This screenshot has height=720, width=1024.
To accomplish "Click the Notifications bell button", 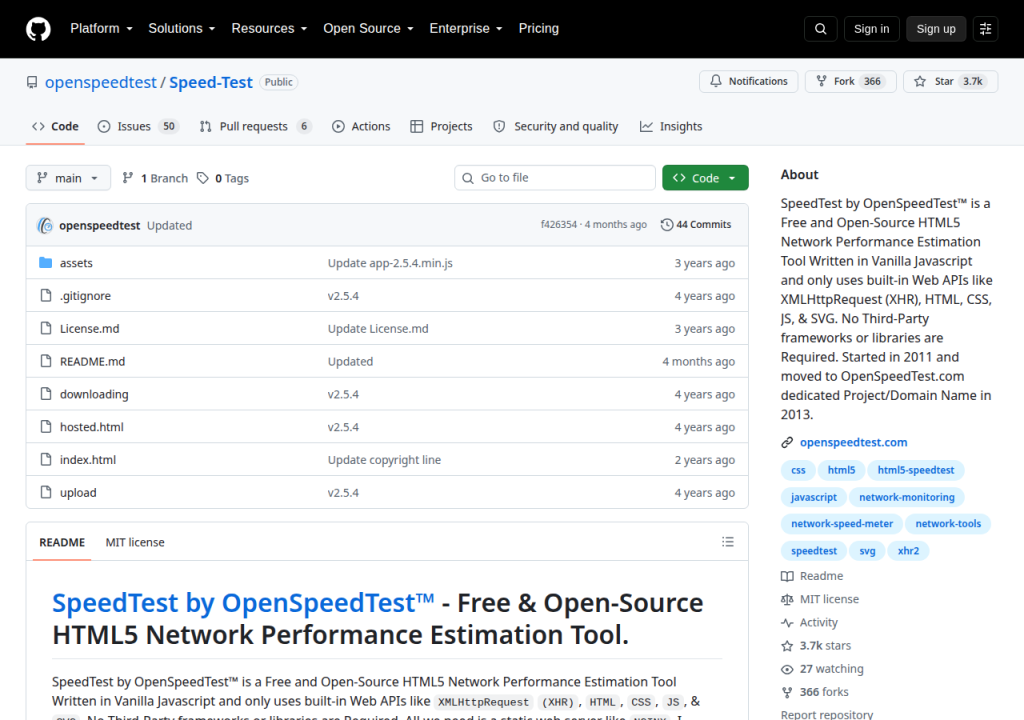I will click(748, 81).
